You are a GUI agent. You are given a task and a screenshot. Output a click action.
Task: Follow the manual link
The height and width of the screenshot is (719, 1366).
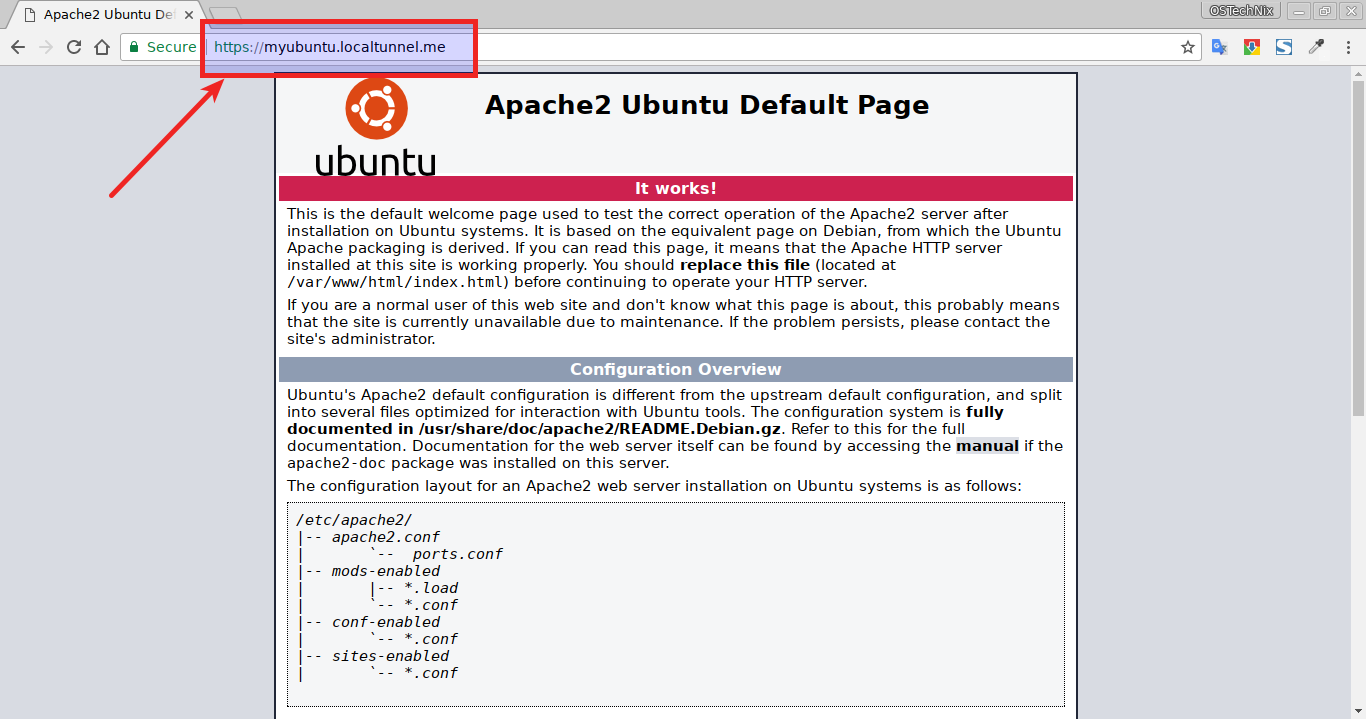pos(987,446)
